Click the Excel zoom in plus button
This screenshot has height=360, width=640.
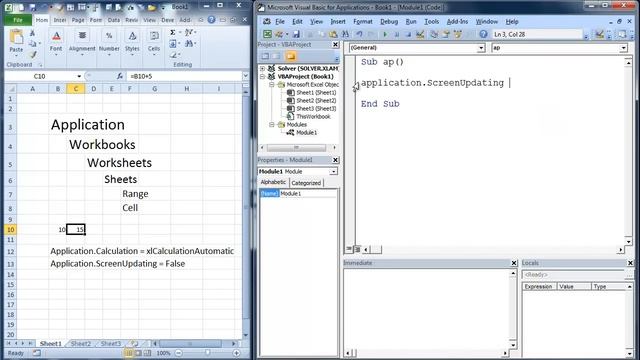click(x=236, y=353)
